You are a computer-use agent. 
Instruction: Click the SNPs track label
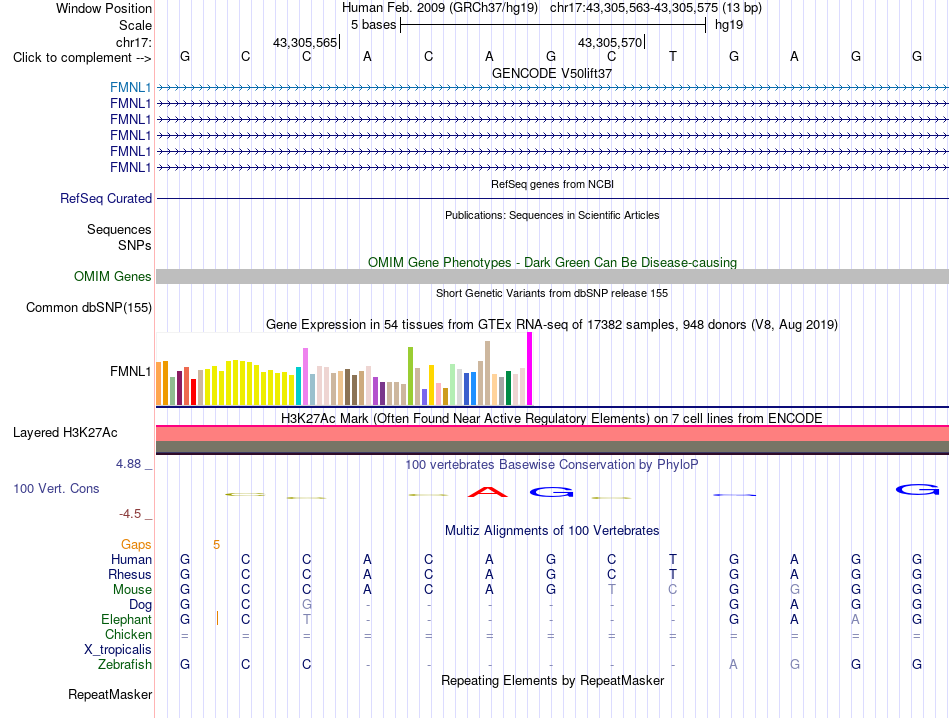point(135,245)
